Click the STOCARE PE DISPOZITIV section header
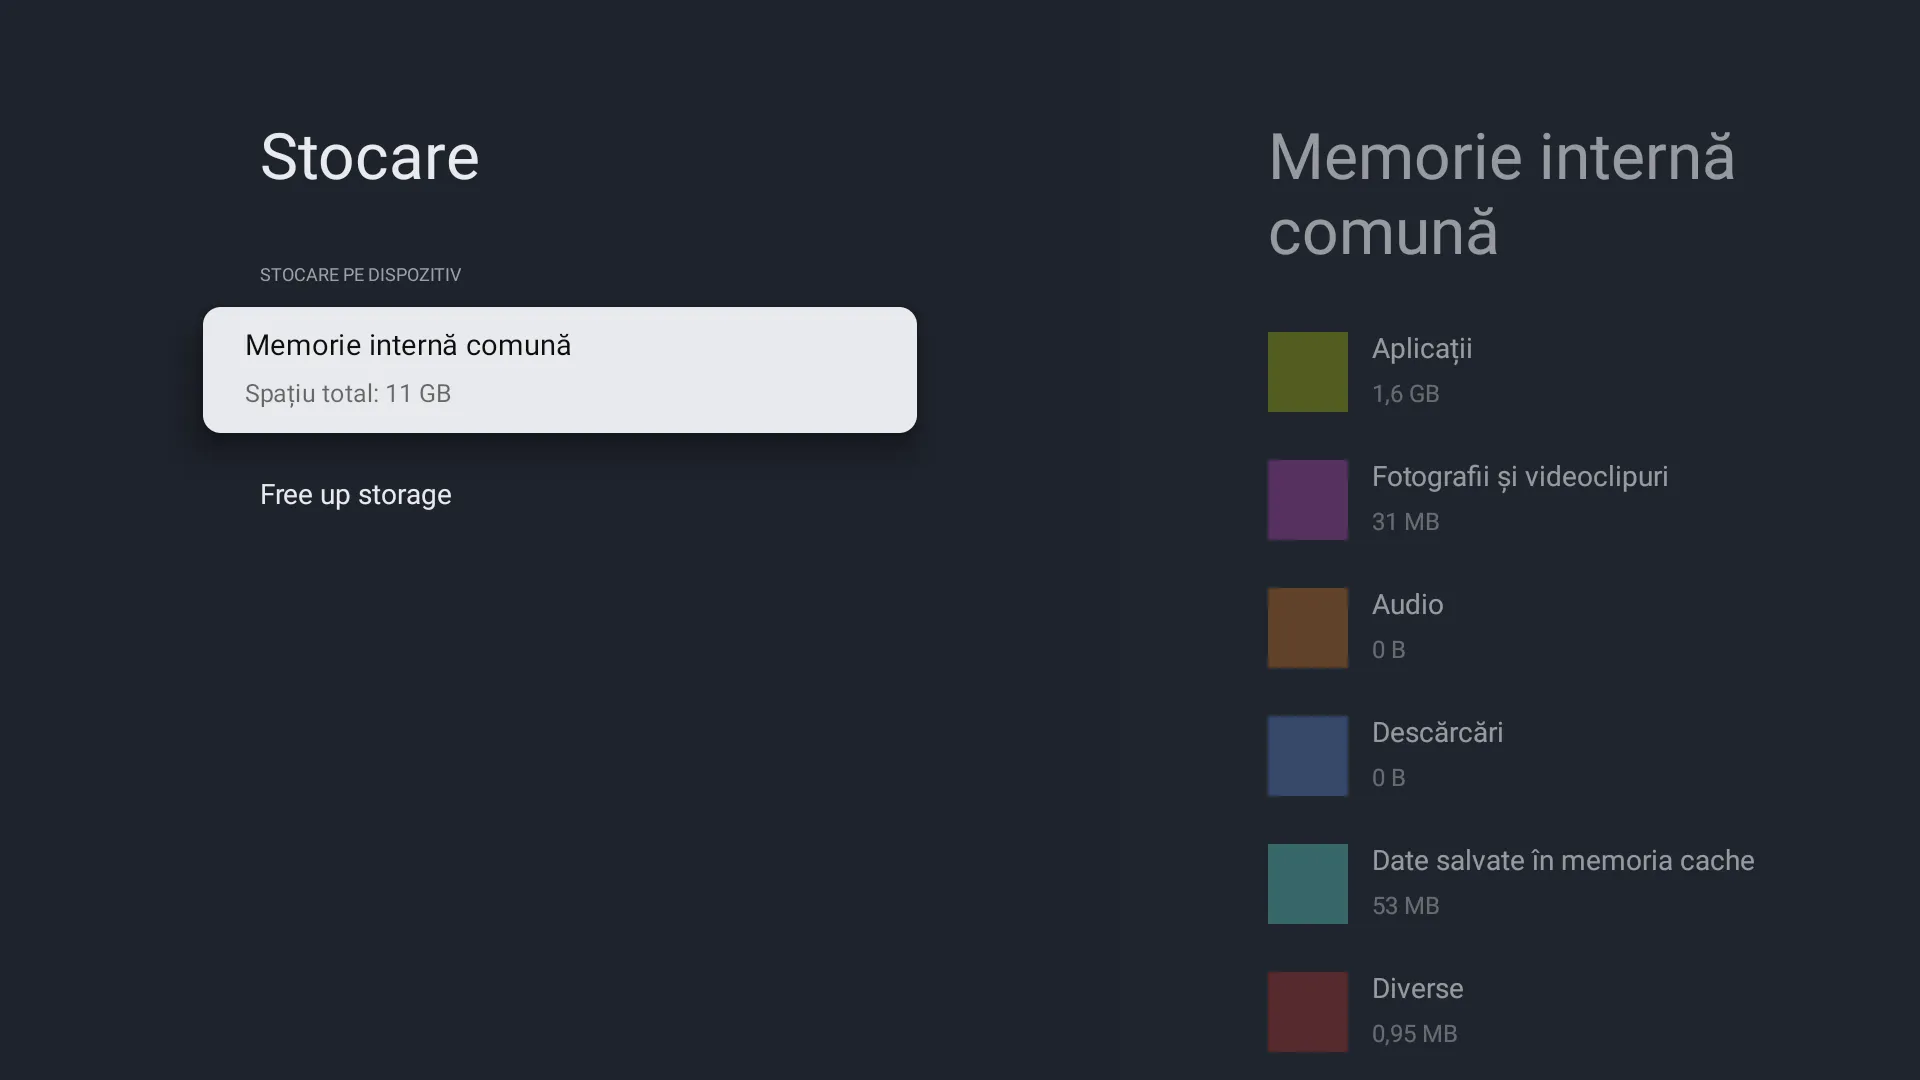The width and height of the screenshot is (1920, 1080). [360, 275]
